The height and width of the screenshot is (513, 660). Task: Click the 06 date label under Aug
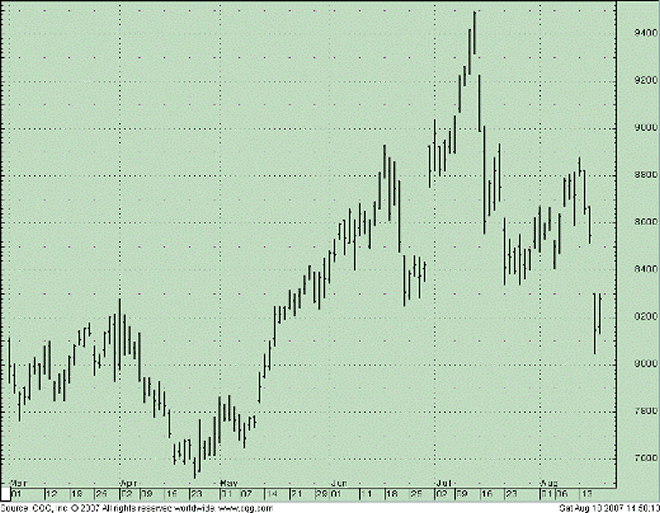(562, 494)
